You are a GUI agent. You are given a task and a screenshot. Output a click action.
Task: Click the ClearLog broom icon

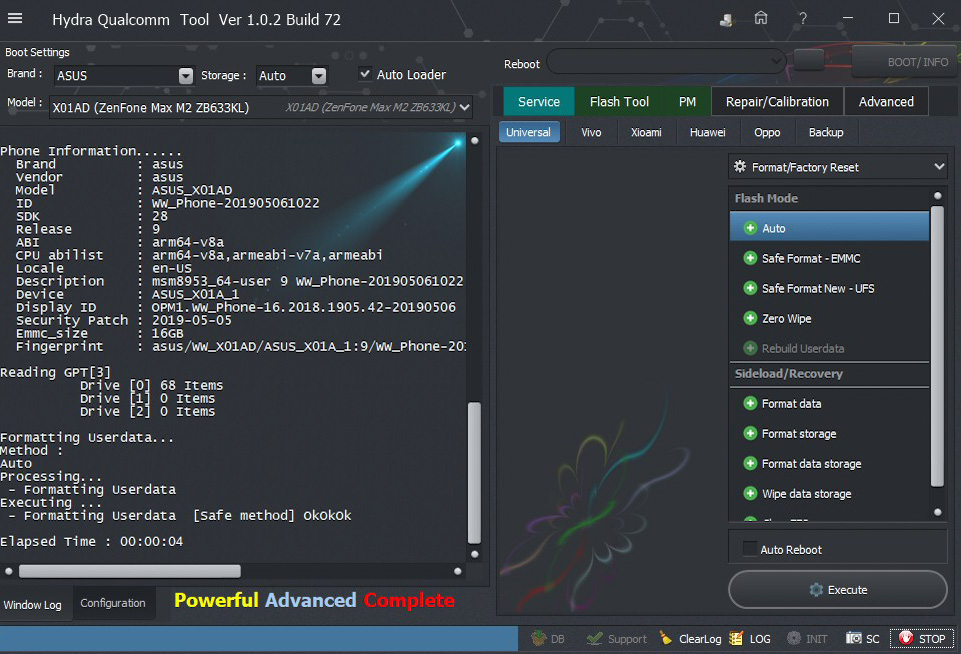pyautogui.click(x=667, y=639)
